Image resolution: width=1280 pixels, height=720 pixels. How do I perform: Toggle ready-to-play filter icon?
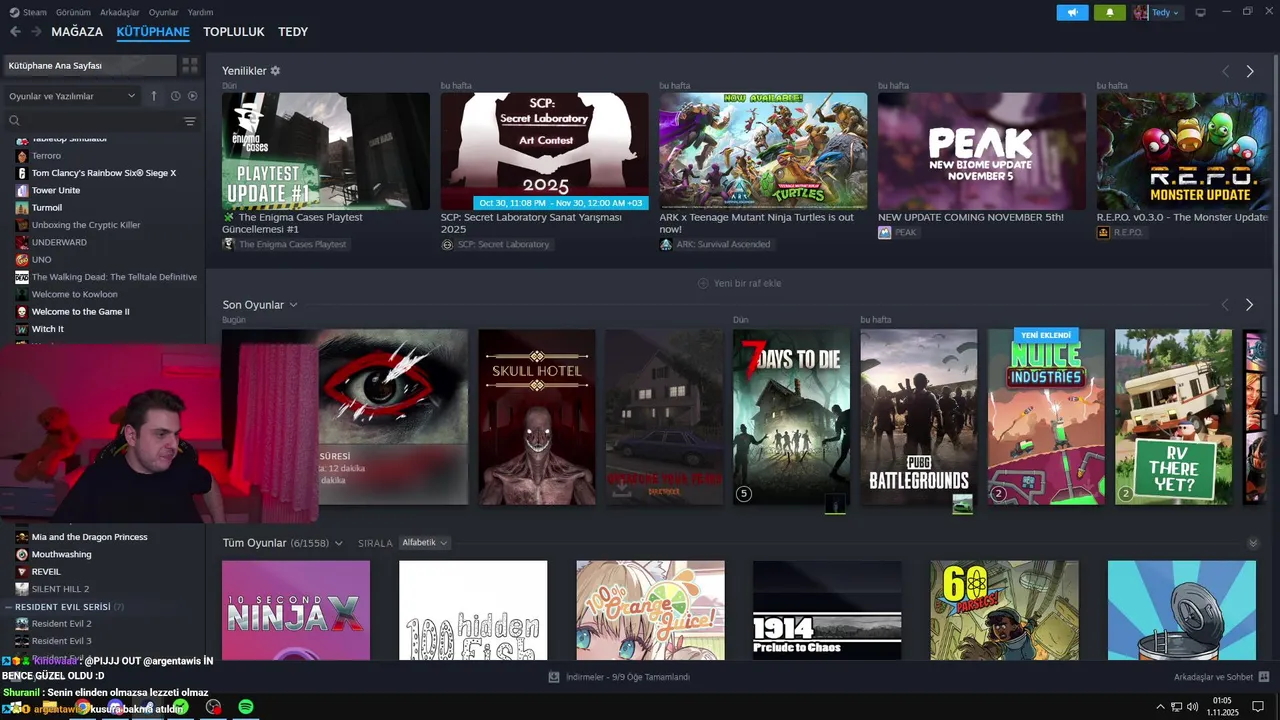(193, 96)
